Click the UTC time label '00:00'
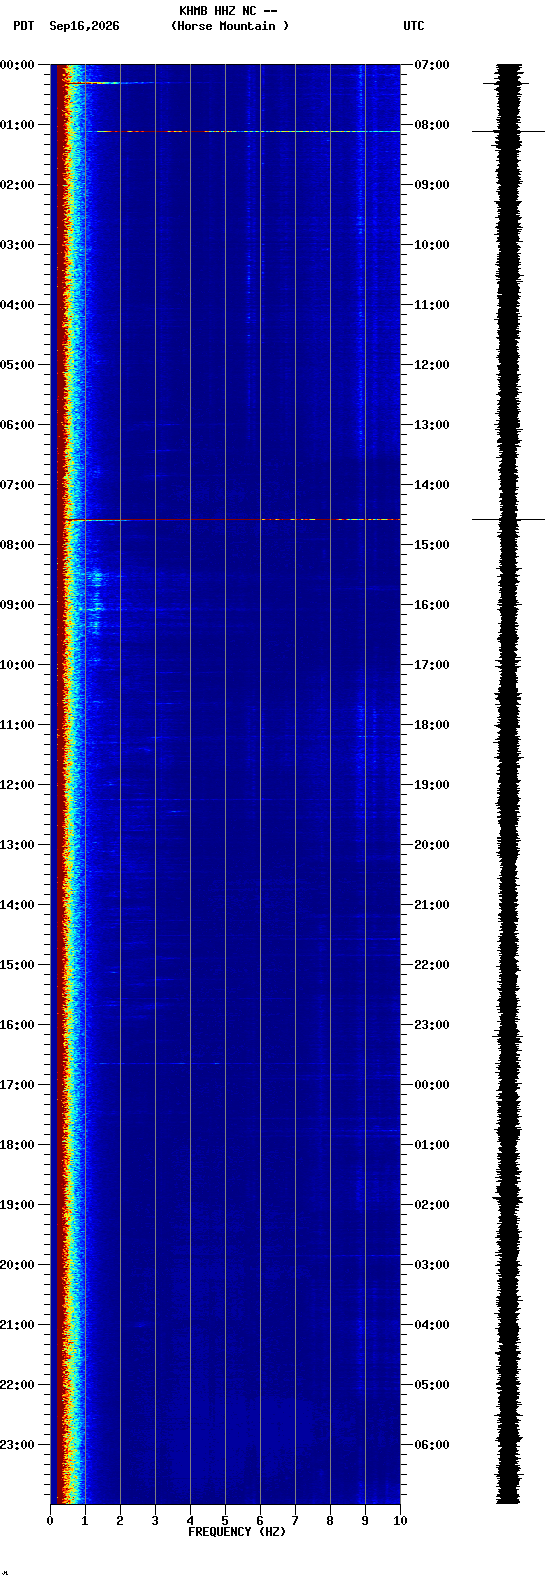 pos(432,1085)
